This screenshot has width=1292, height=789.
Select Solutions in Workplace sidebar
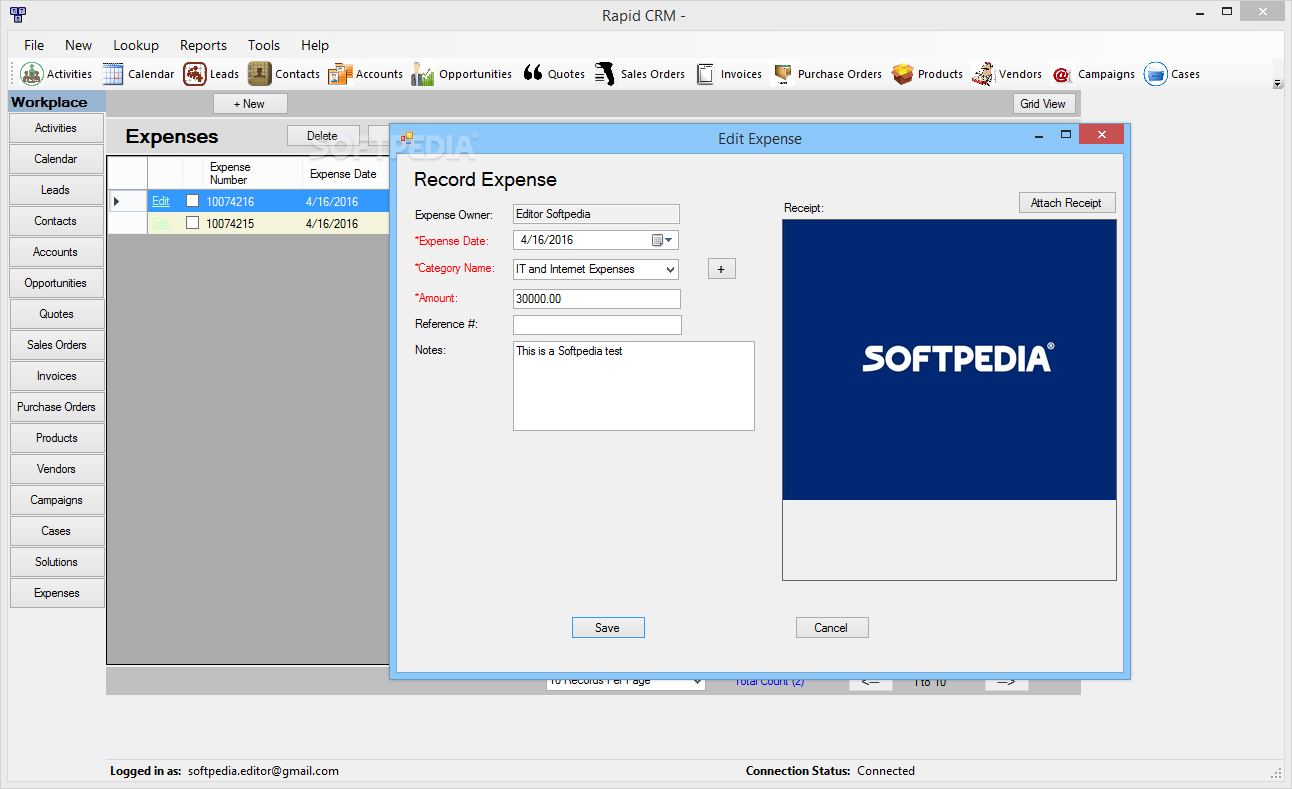tap(56, 562)
